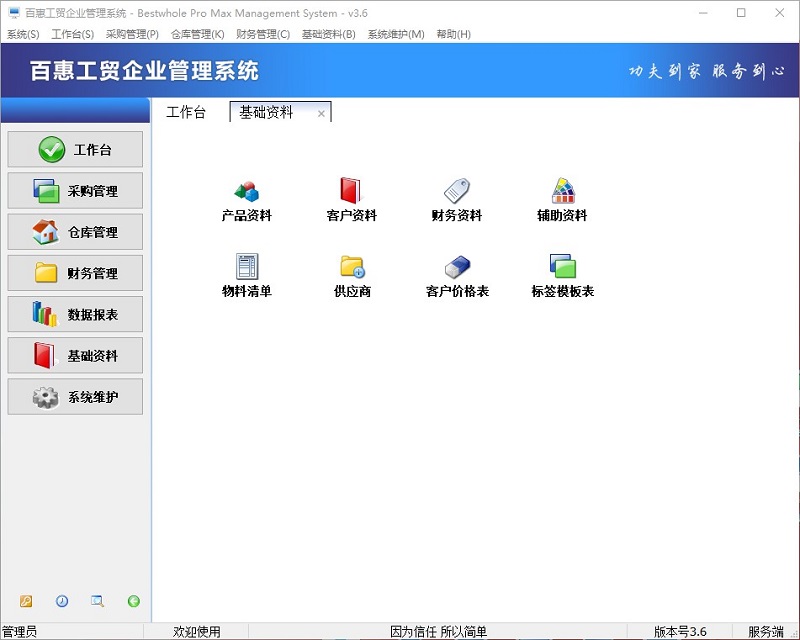Open the 采购管理(P) menu

[132, 34]
